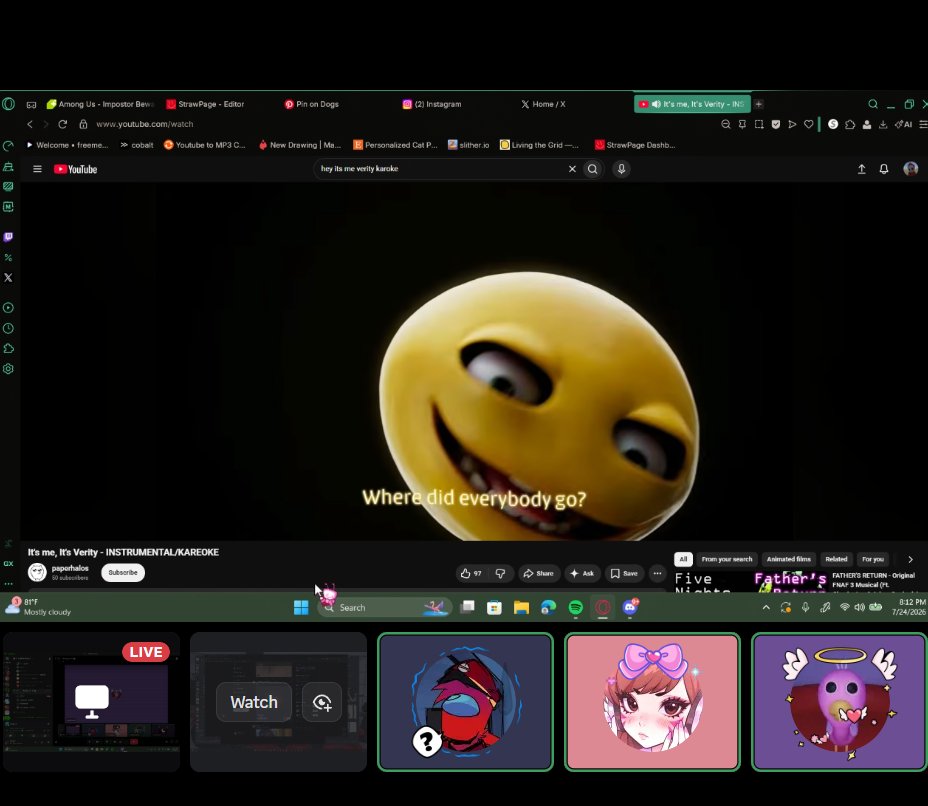Select the From your search chip
Viewport: 928px width, 806px height.
click(727, 559)
